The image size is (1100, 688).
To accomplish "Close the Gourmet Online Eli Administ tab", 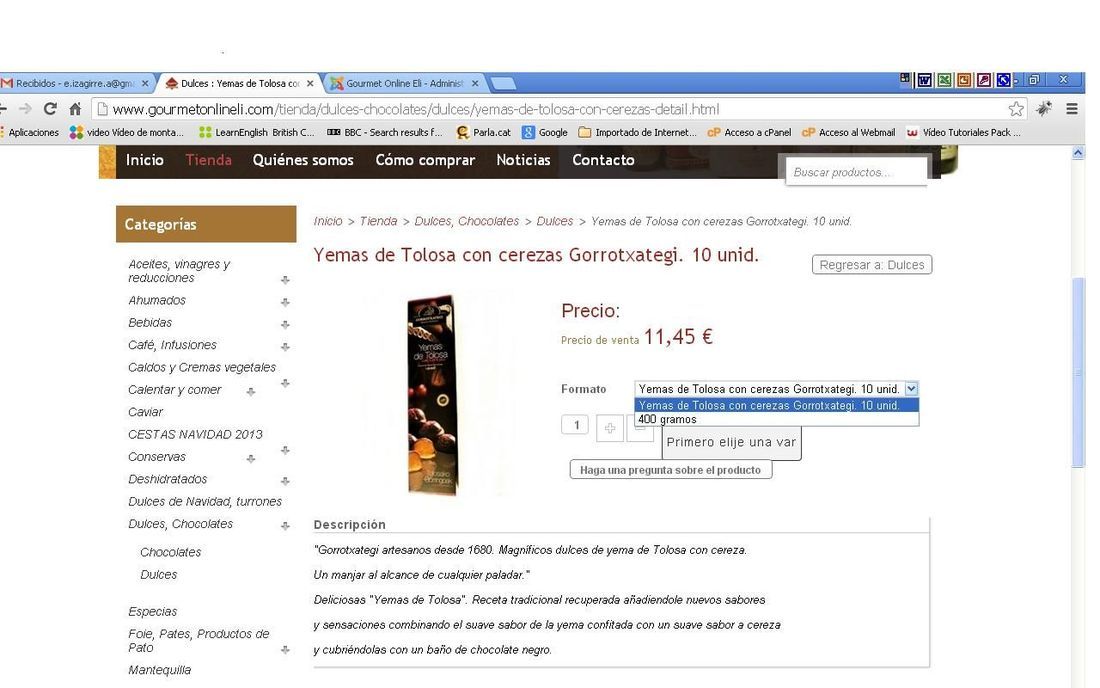I will tap(475, 83).
